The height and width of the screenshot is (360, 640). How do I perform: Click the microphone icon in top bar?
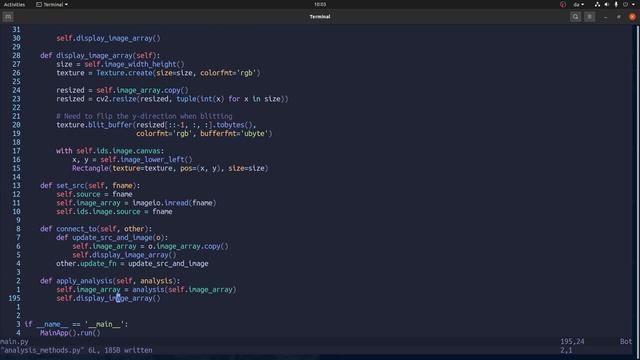coord(616,4)
